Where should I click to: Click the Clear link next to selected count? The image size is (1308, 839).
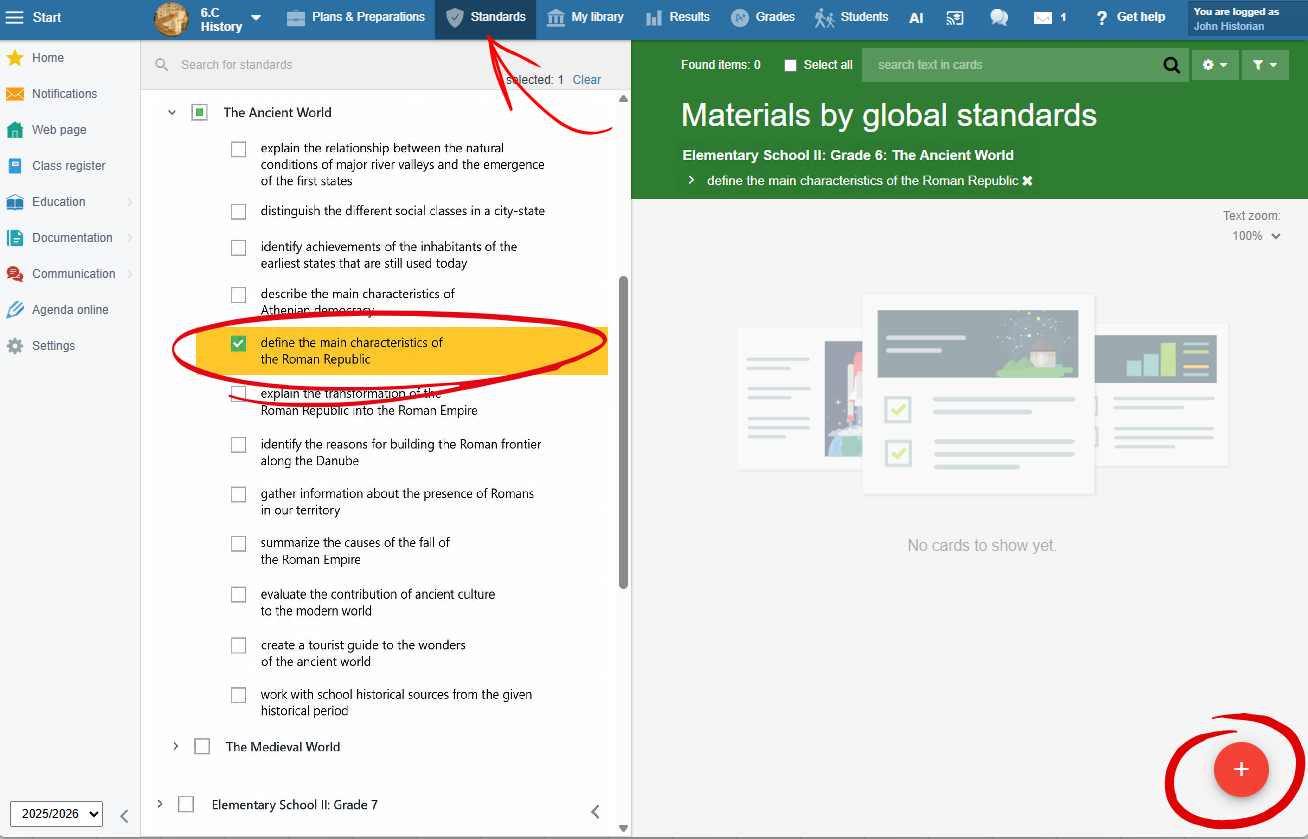(587, 80)
